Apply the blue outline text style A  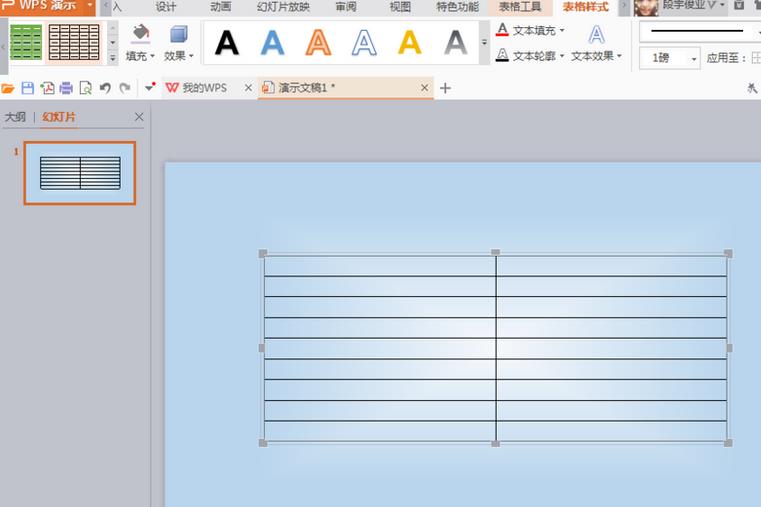[x=364, y=43]
